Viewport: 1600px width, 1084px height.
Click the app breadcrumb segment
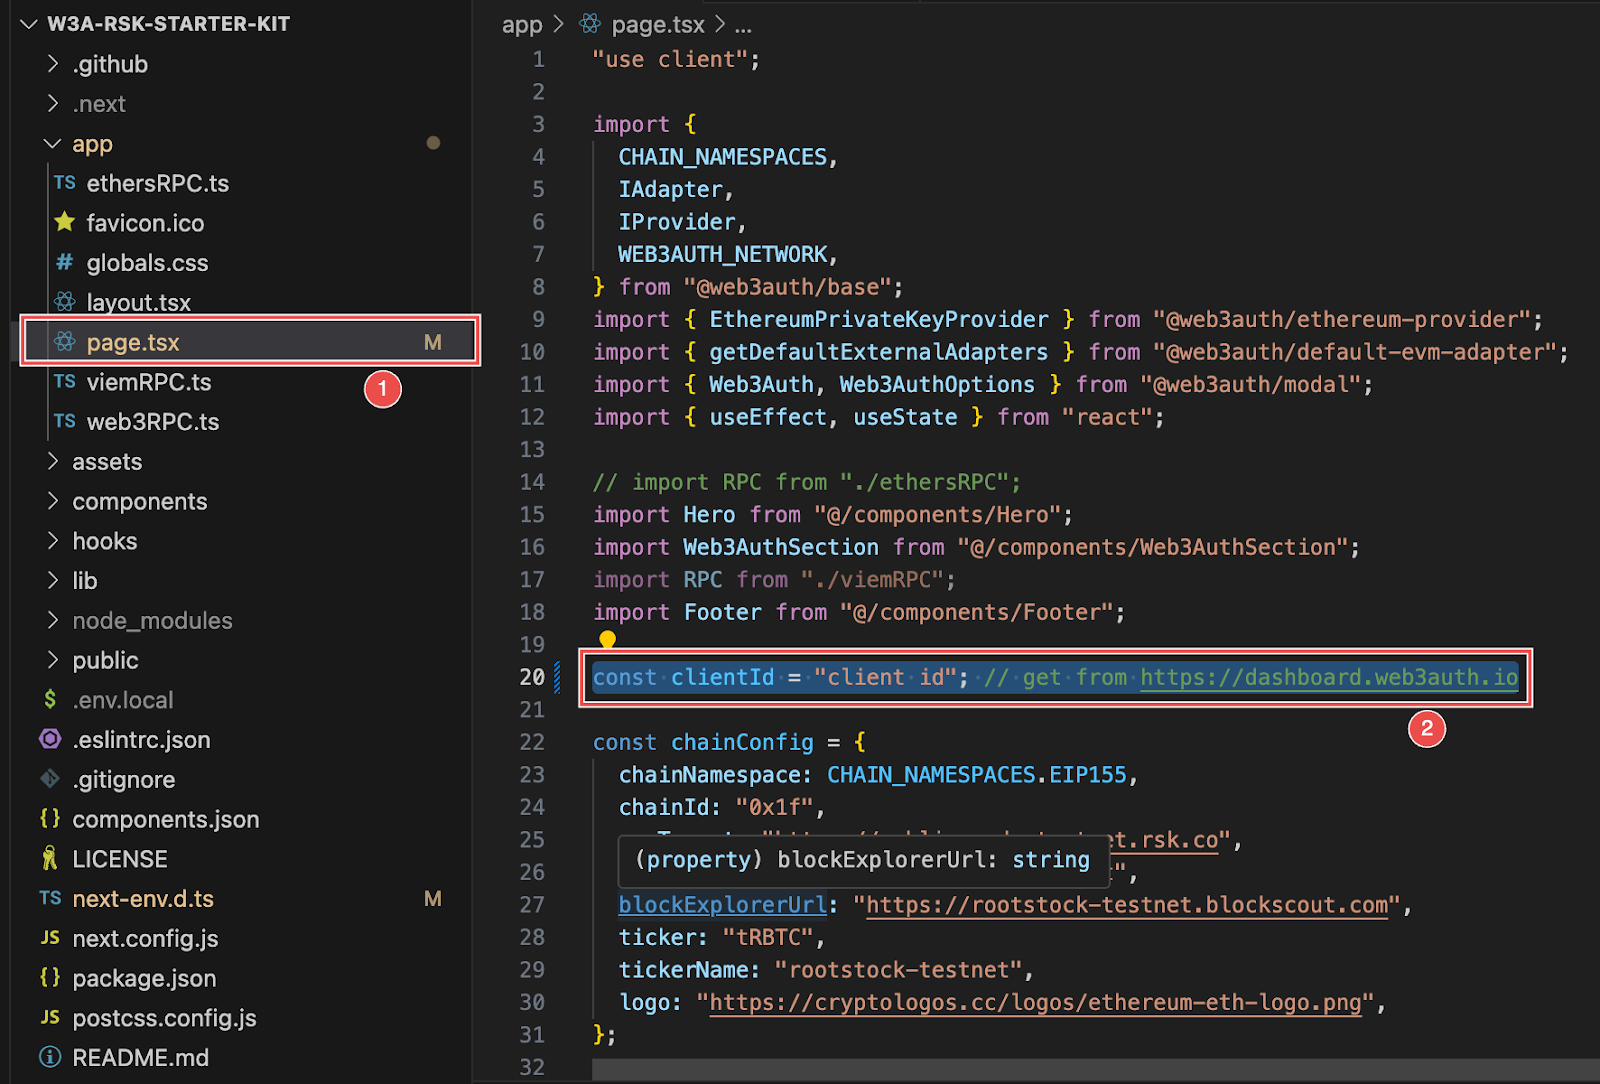(x=521, y=25)
